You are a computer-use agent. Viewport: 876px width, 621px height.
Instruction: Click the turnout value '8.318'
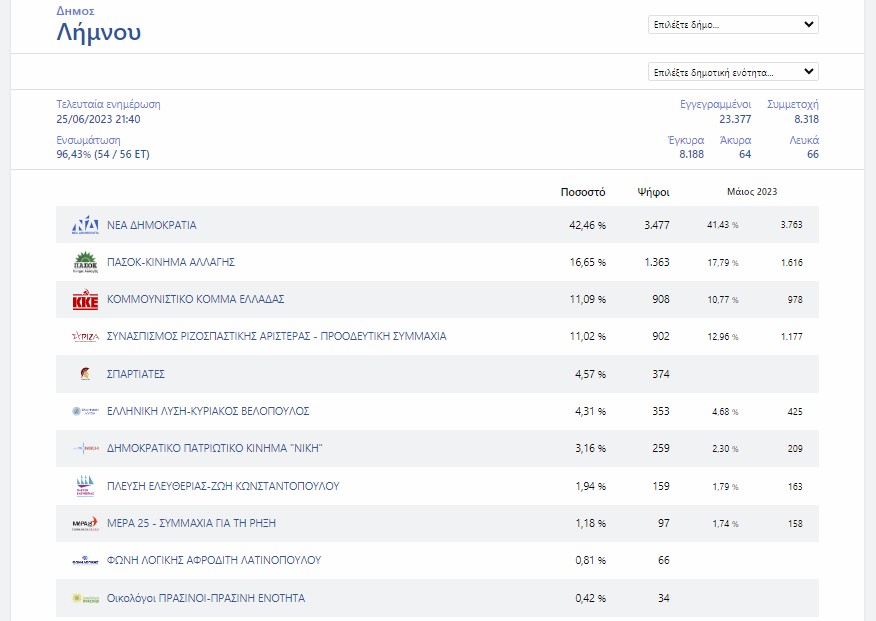806,119
